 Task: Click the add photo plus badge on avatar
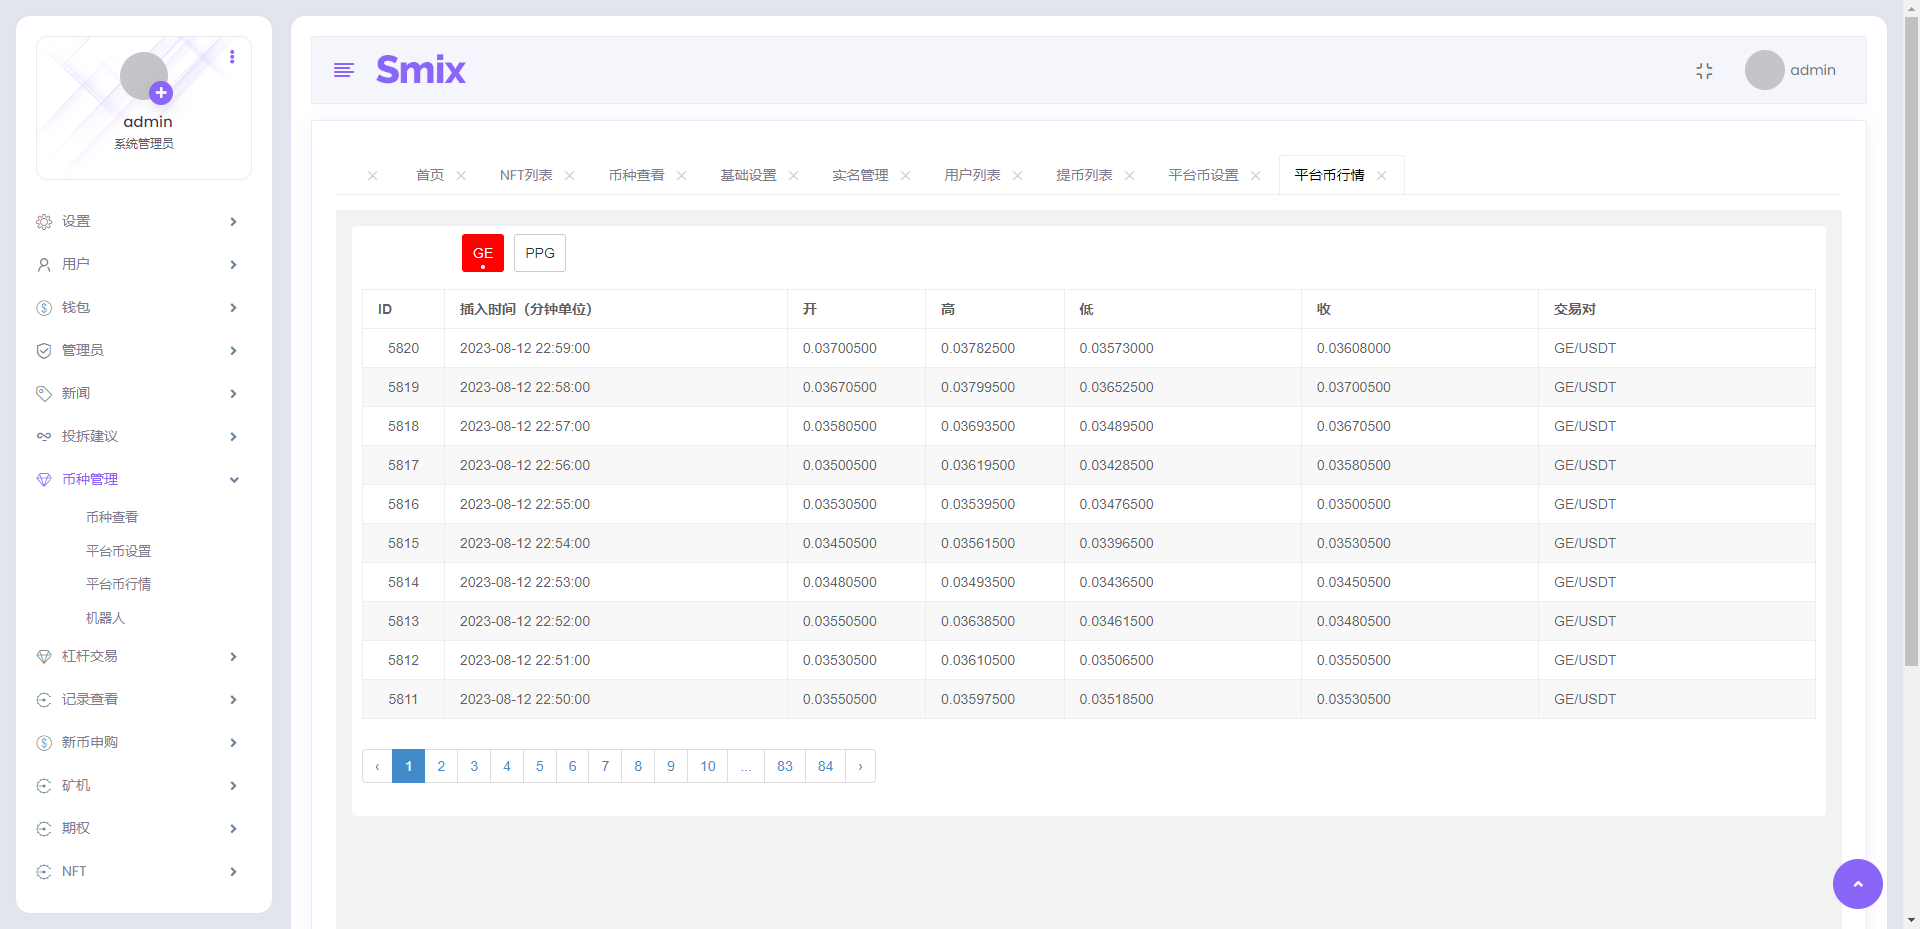160,93
